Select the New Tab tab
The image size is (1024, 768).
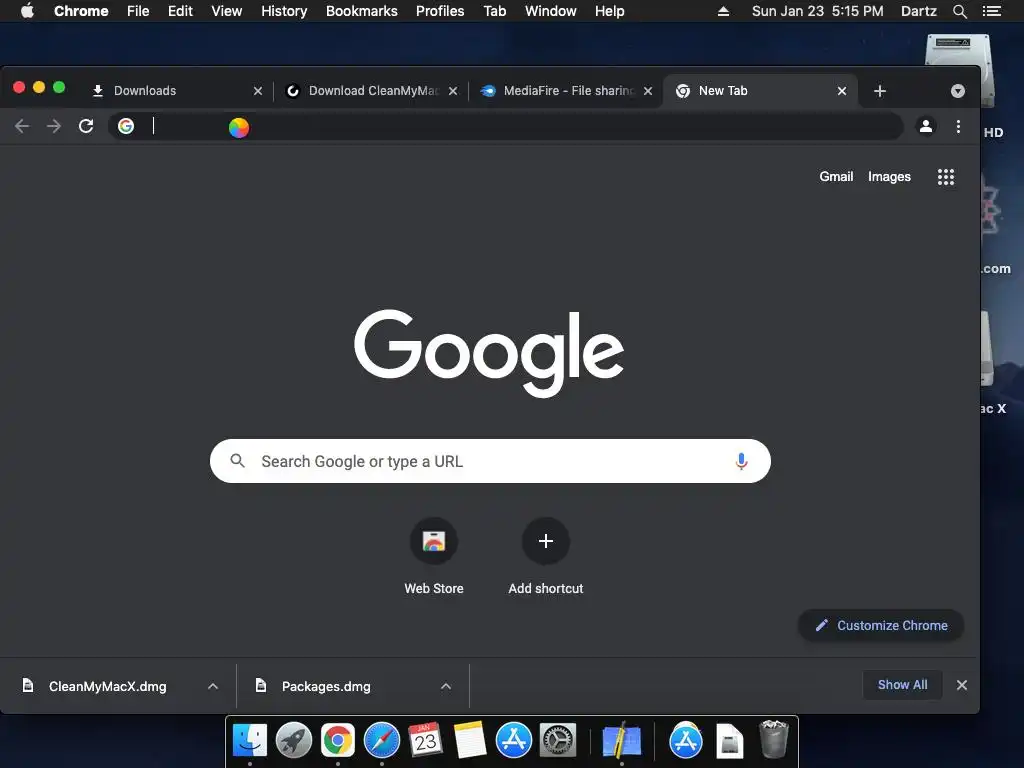[761, 91]
